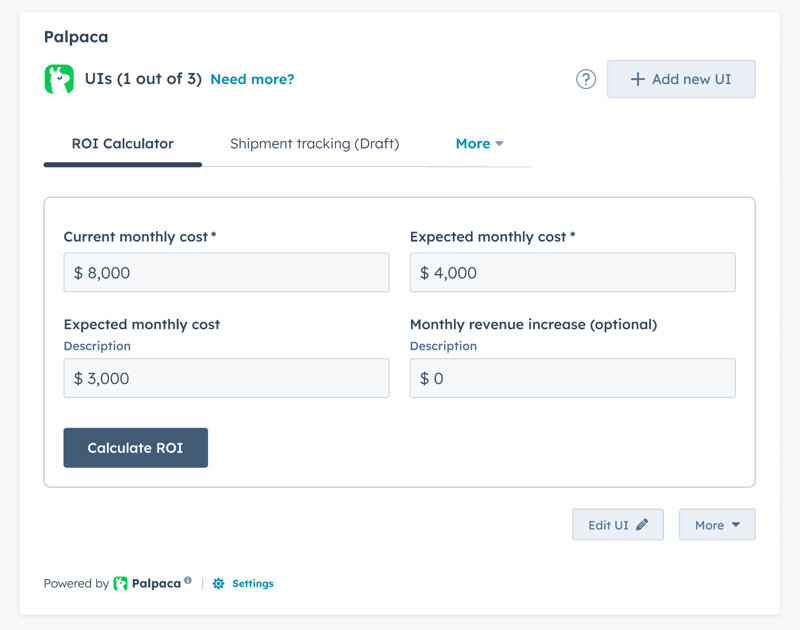The image size is (800, 630).
Task: Click the small Palpaca logo in the footer
Action: click(x=121, y=583)
